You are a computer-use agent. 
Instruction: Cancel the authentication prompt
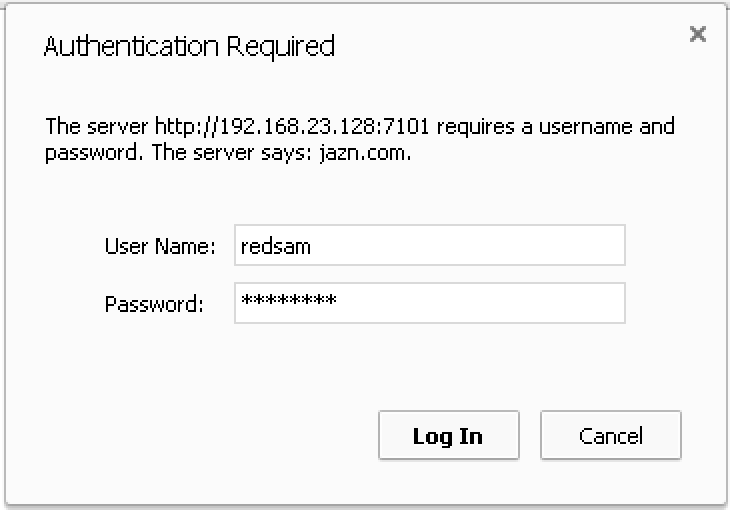(x=611, y=435)
